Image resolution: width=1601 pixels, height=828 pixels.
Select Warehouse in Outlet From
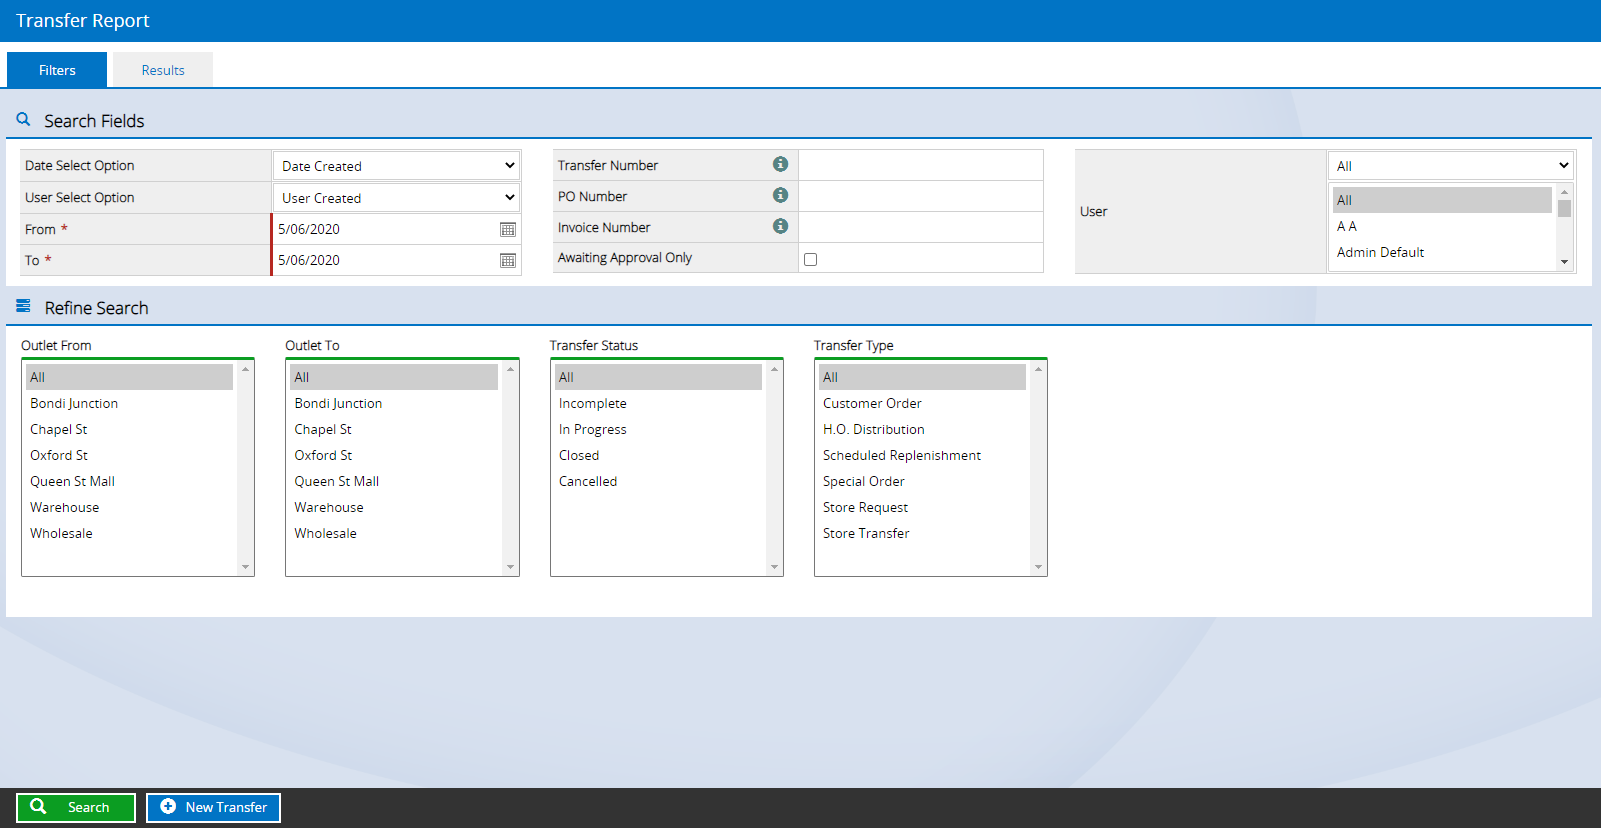pyautogui.click(x=129, y=507)
